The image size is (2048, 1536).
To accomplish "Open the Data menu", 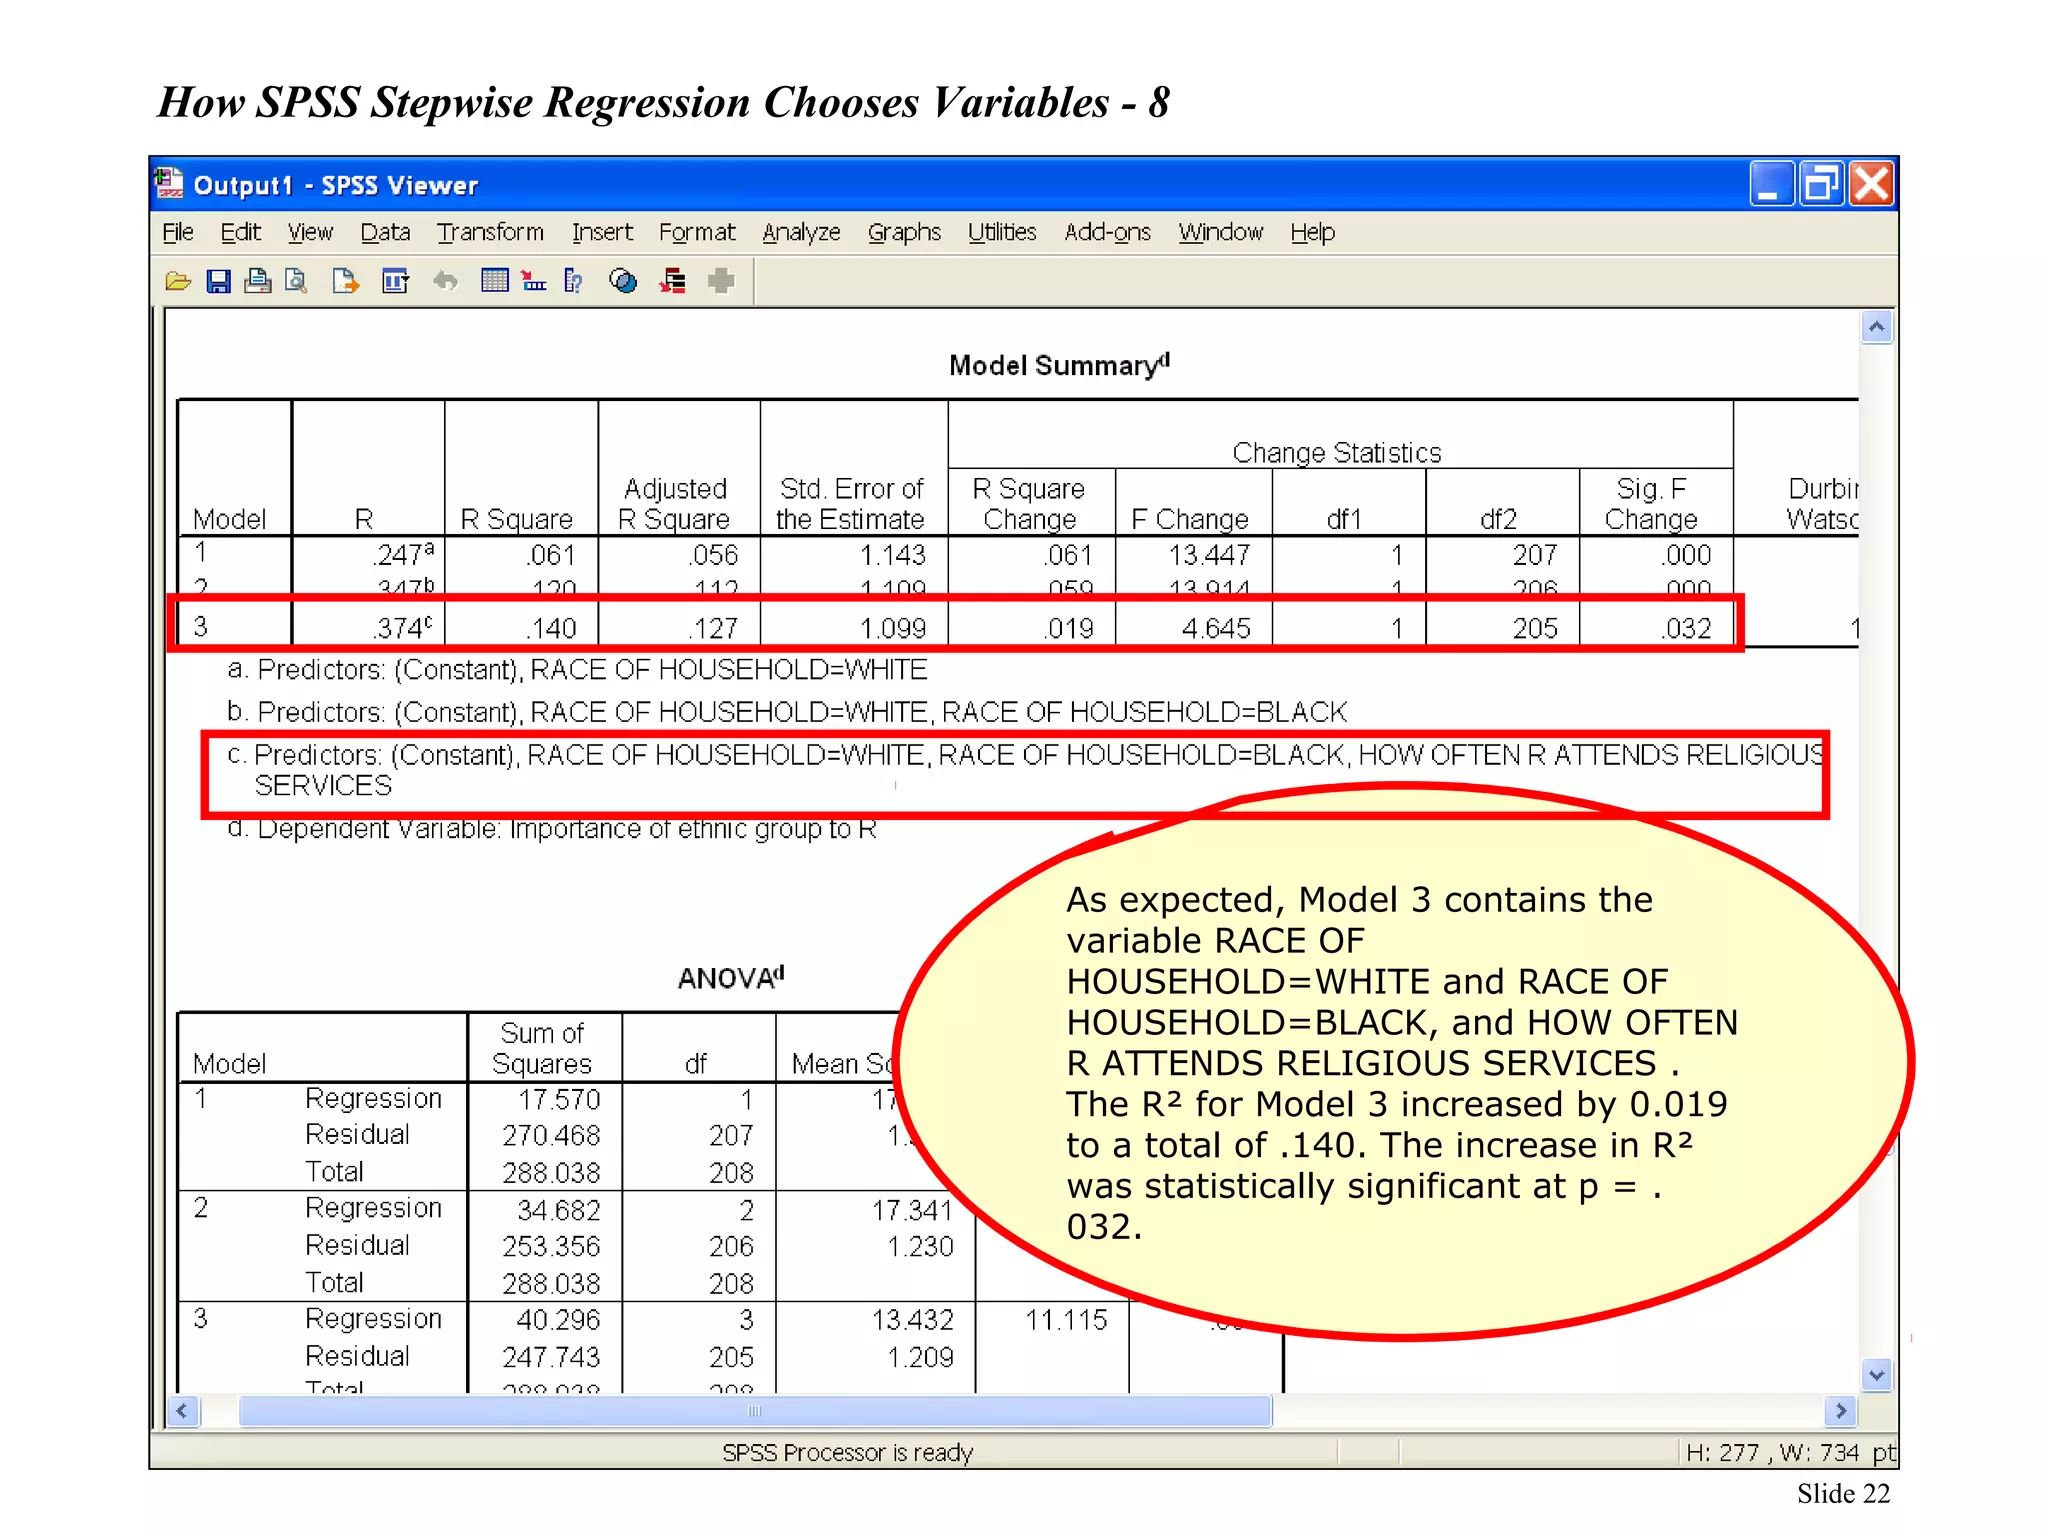I will (x=385, y=233).
